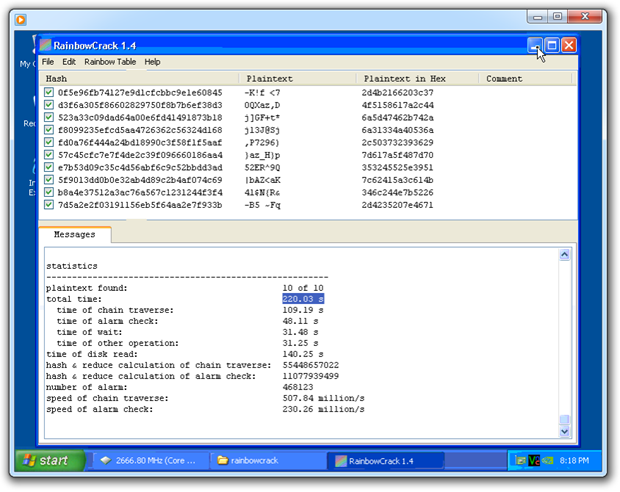Close the outer viewer window

tap(585, 17)
